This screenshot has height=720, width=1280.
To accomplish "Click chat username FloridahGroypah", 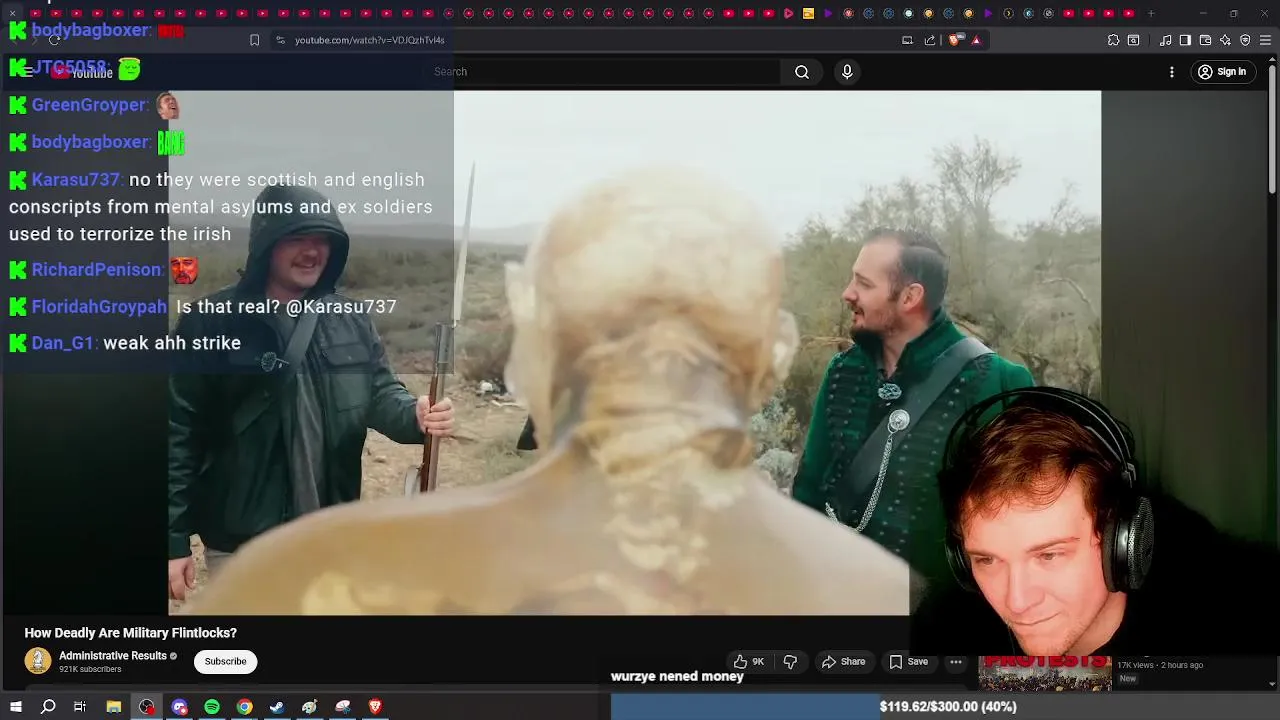I will (x=99, y=307).
